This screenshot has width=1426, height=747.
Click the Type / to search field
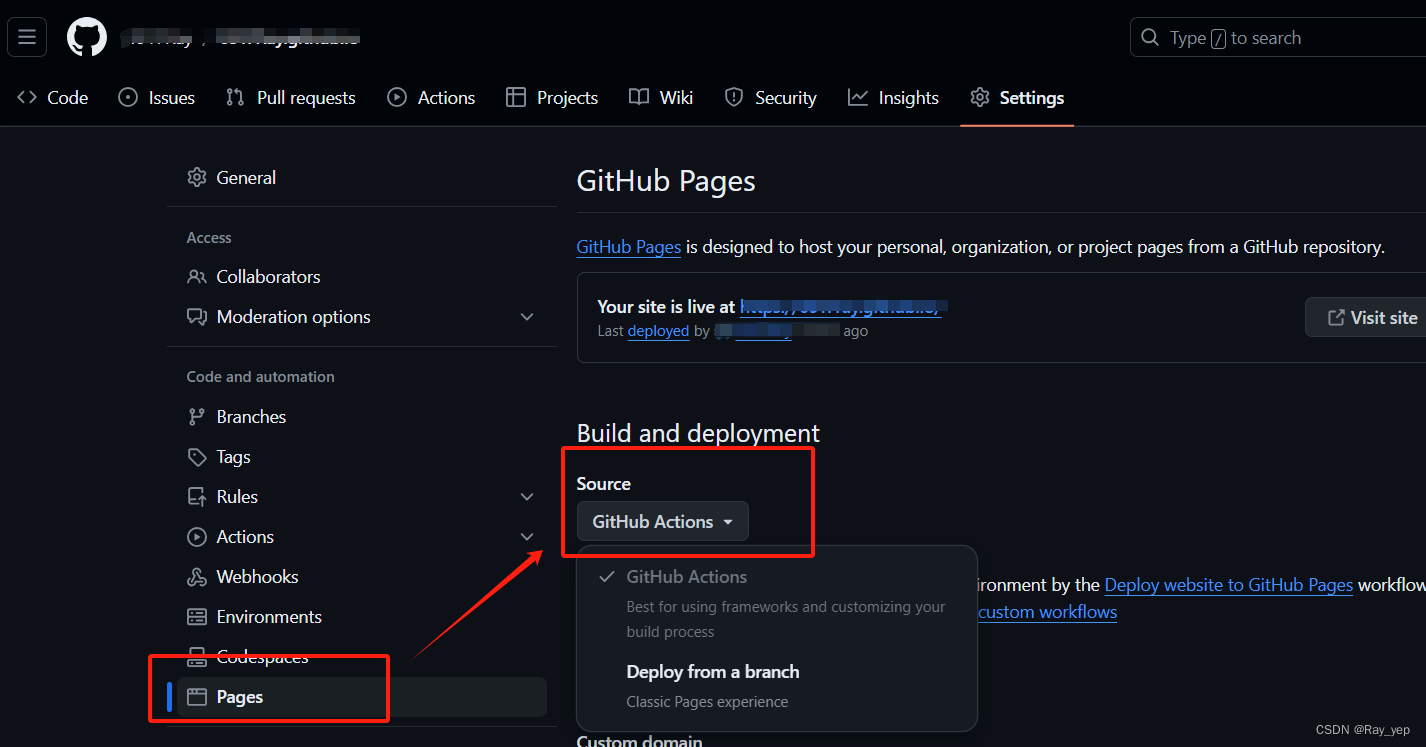pyautogui.click(x=1278, y=38)
